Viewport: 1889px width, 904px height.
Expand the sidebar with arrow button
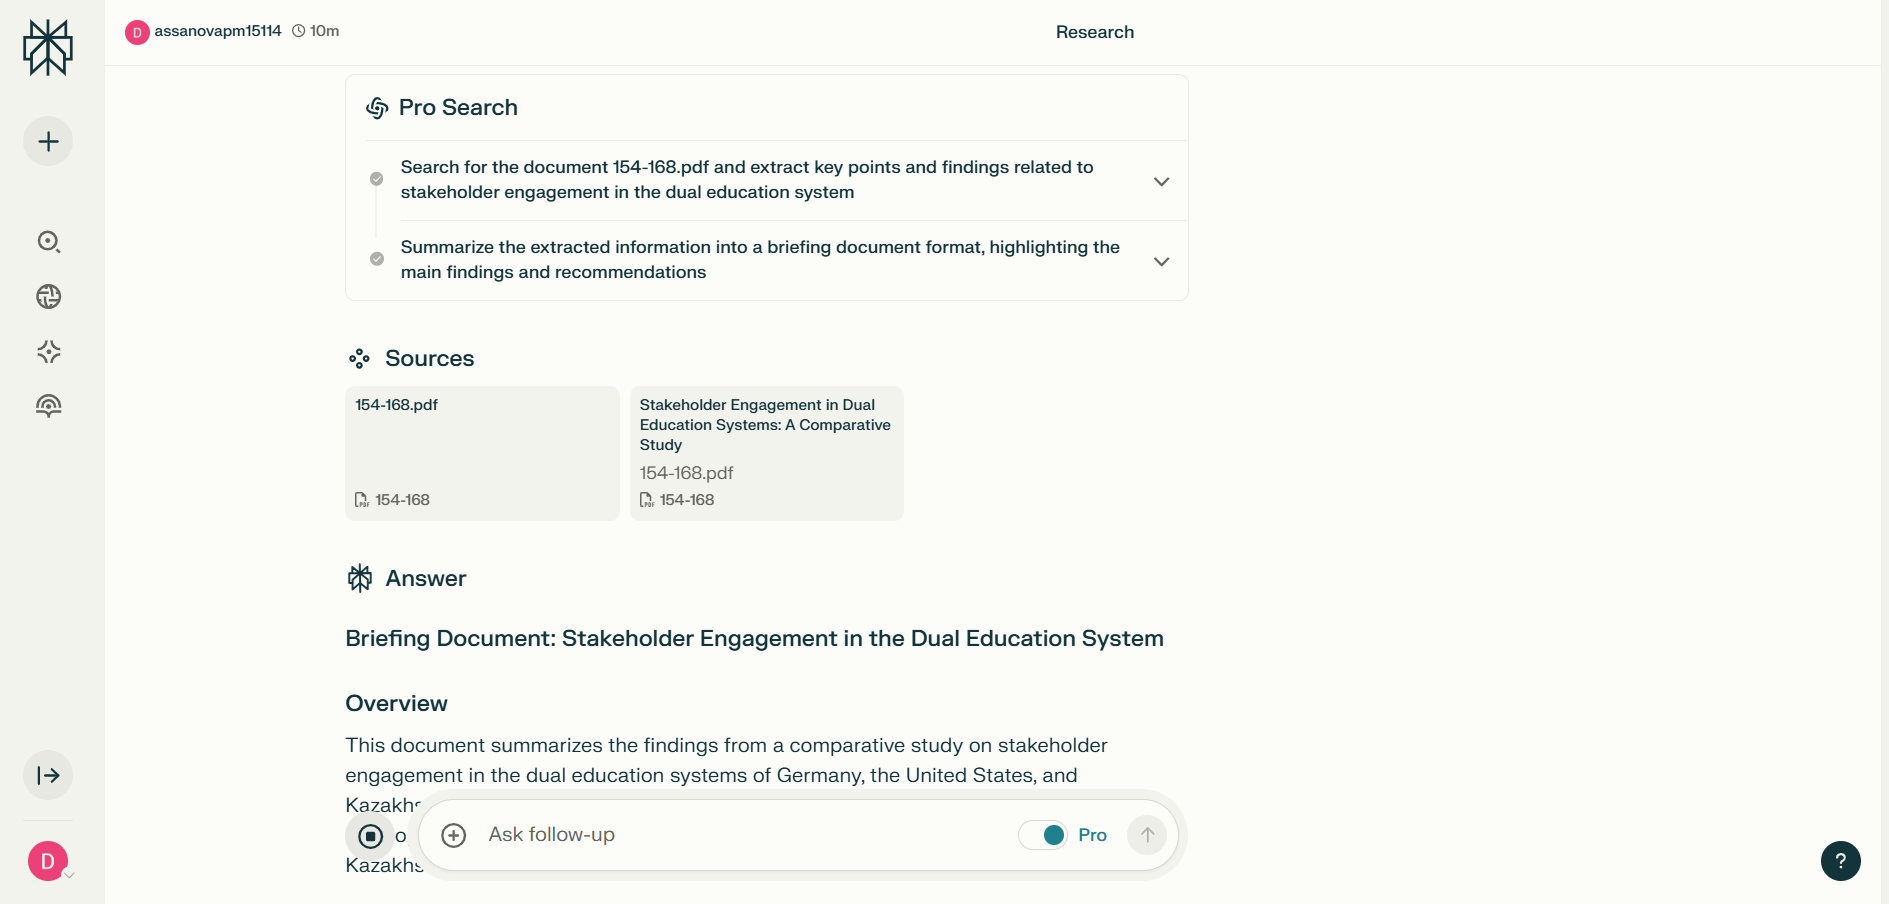click(48, 775)
